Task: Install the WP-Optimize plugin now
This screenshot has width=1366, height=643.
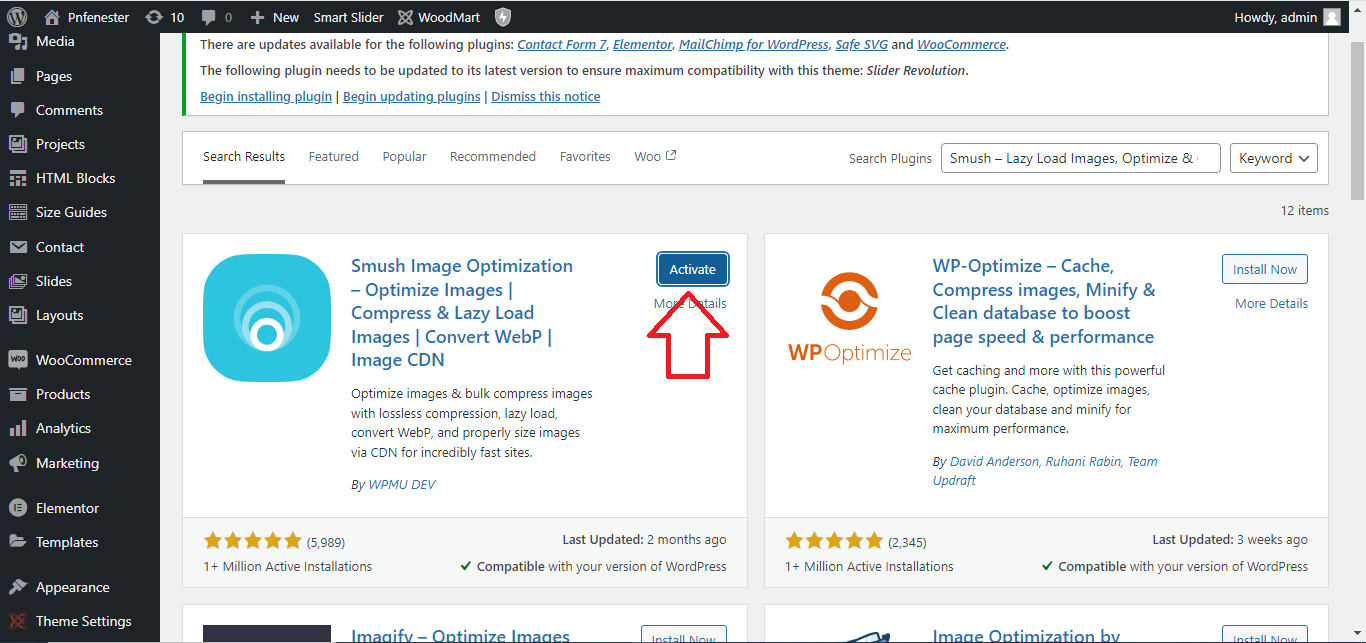Action: coord(1264,269)
